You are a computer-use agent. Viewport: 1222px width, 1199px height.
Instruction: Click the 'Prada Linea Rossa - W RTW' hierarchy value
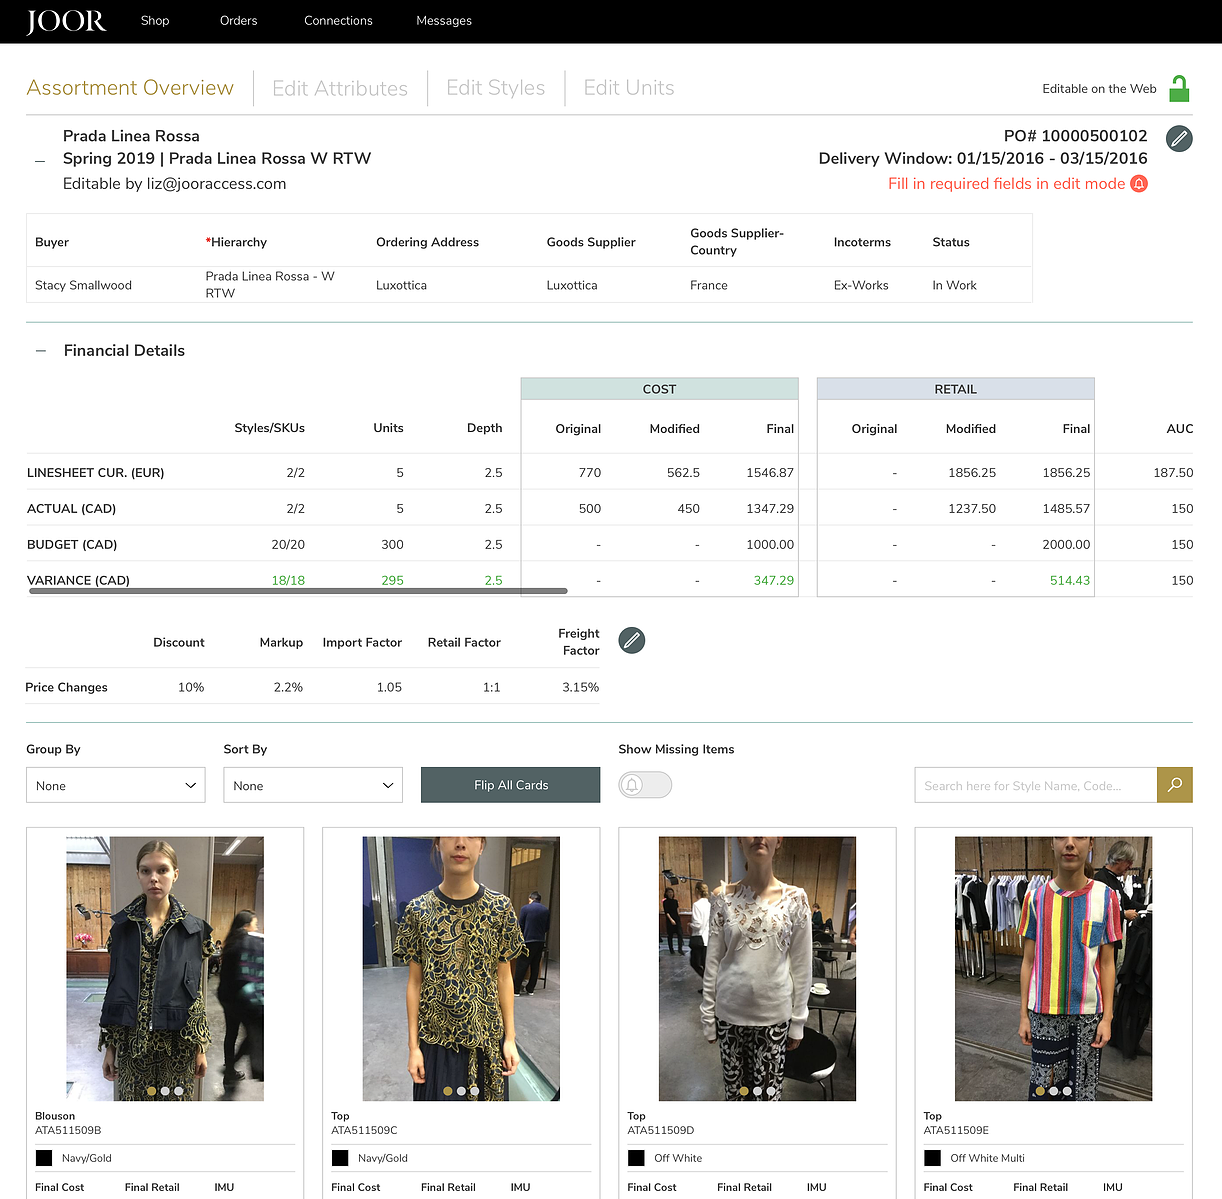(x=270, y=285)
